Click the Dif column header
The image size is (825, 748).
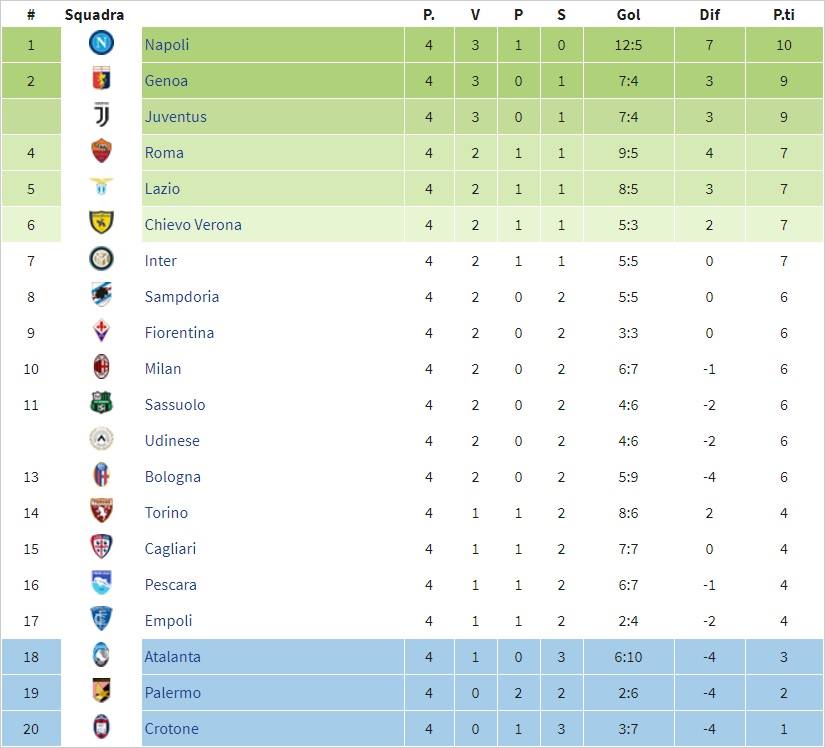(x=709, y=15)
